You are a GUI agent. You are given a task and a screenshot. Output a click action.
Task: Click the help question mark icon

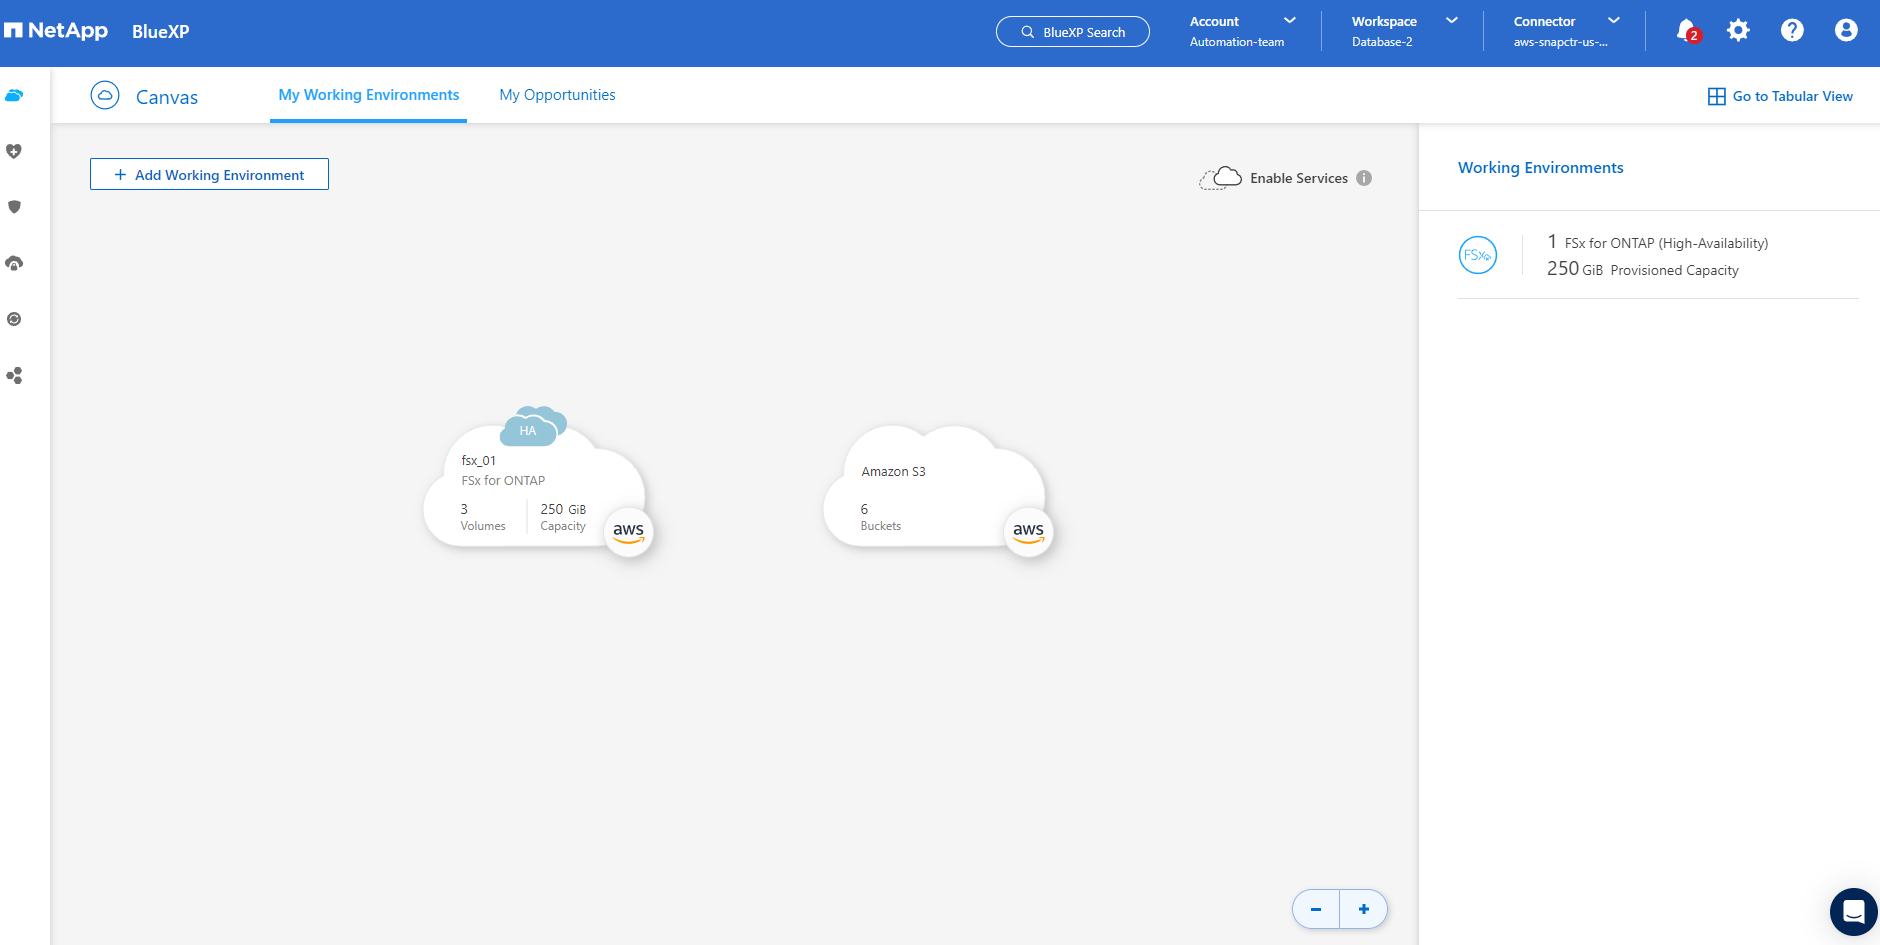[1792, 31]
